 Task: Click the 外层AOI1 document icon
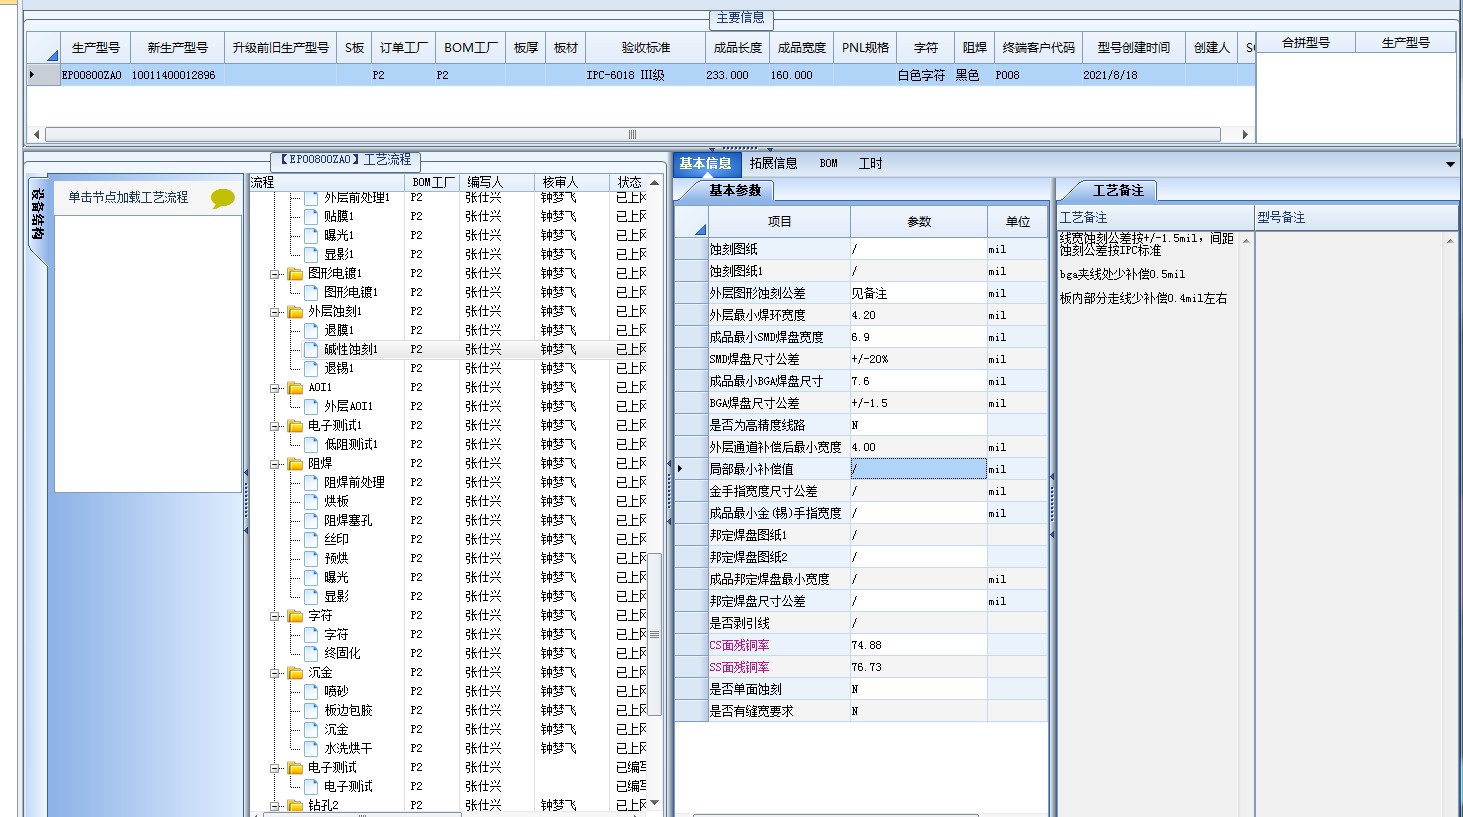311,407
